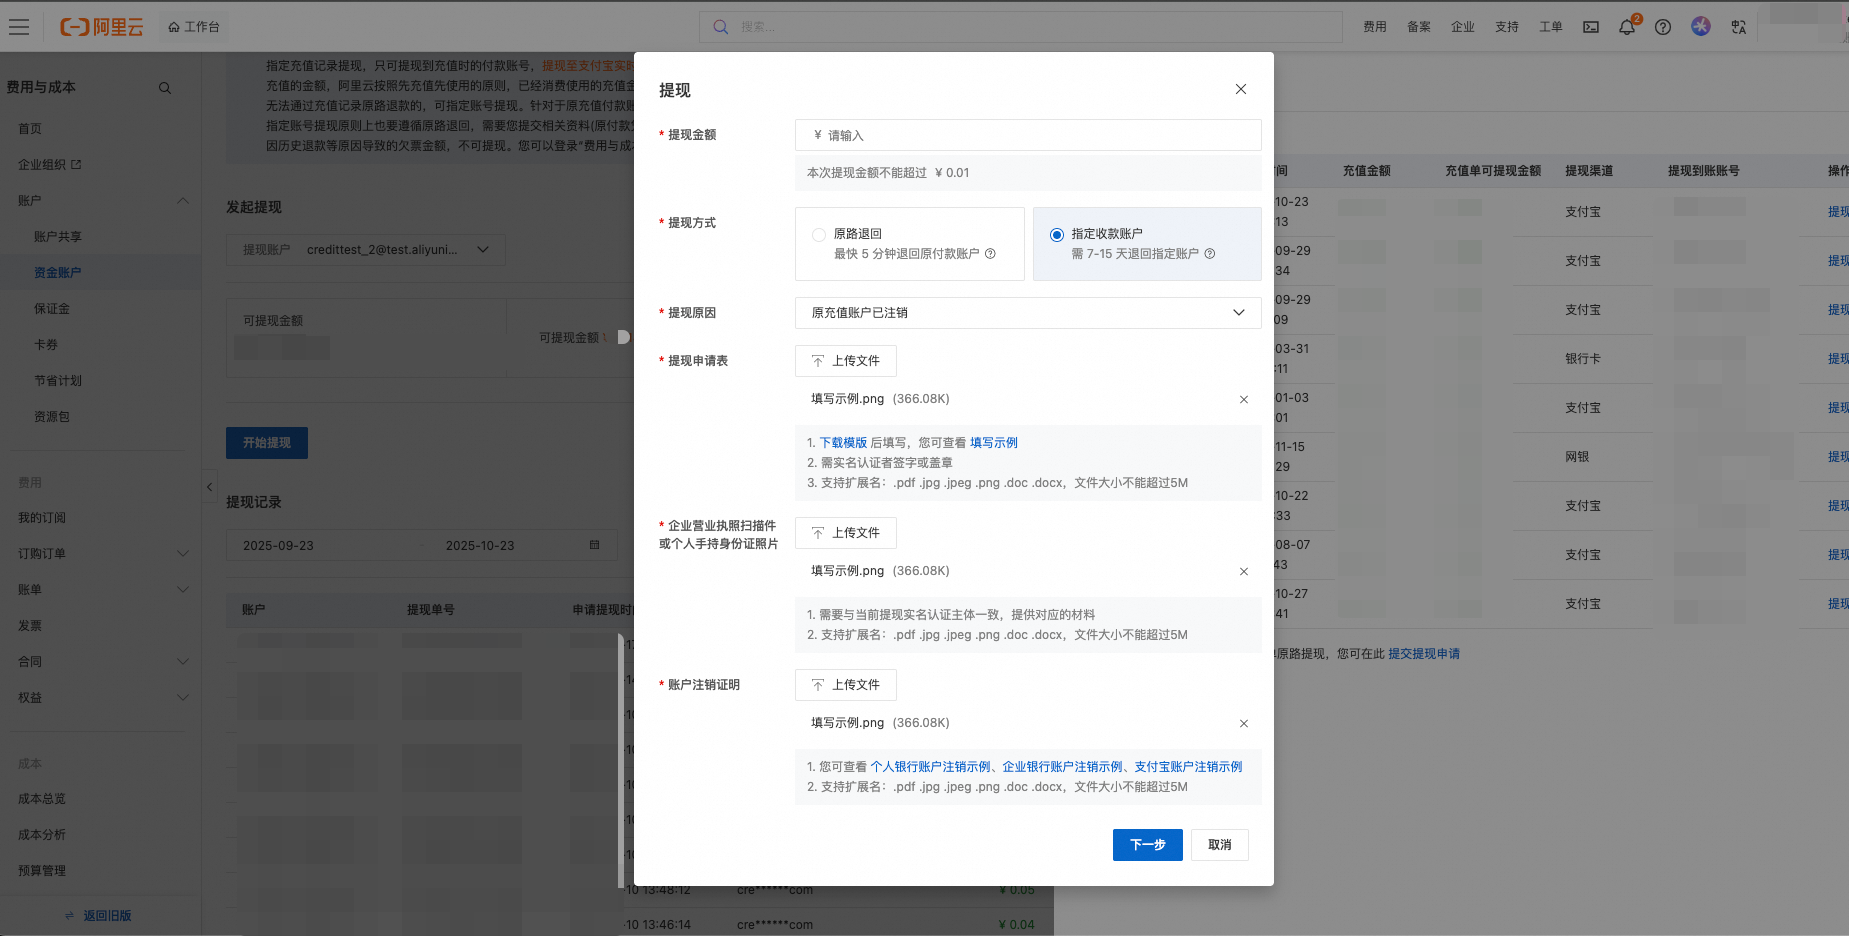Open 卡券 in the sidebar

[x=46, y=345]
